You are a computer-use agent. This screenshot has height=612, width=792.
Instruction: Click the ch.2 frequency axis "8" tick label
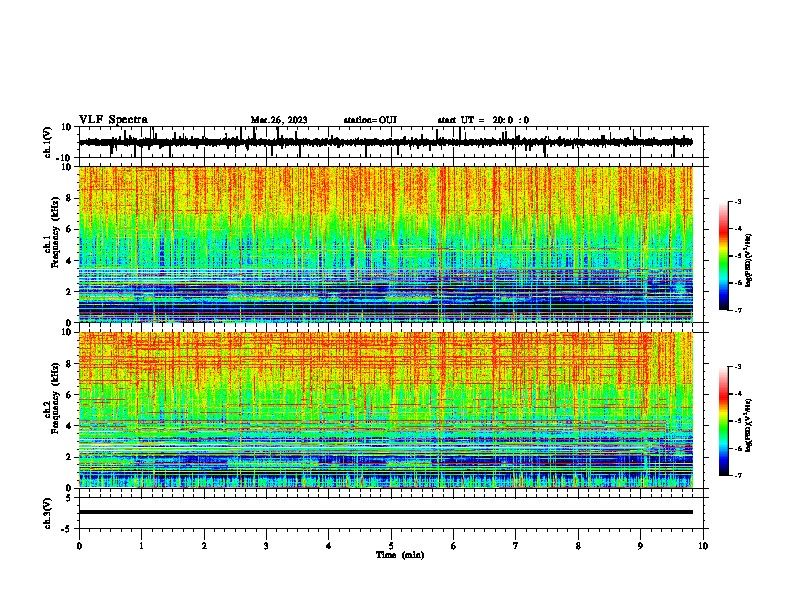point(70,364)
